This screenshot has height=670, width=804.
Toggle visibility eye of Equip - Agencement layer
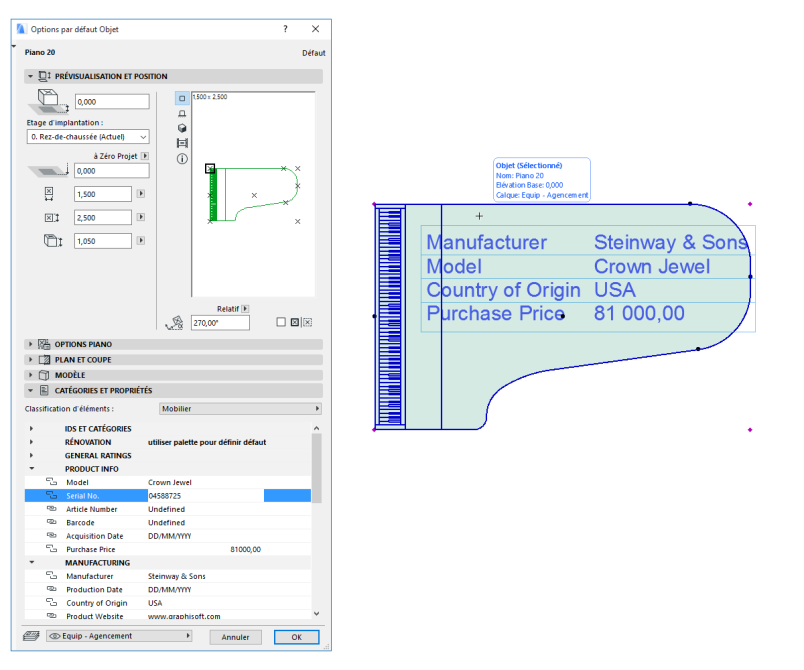[x=54, y=636]
